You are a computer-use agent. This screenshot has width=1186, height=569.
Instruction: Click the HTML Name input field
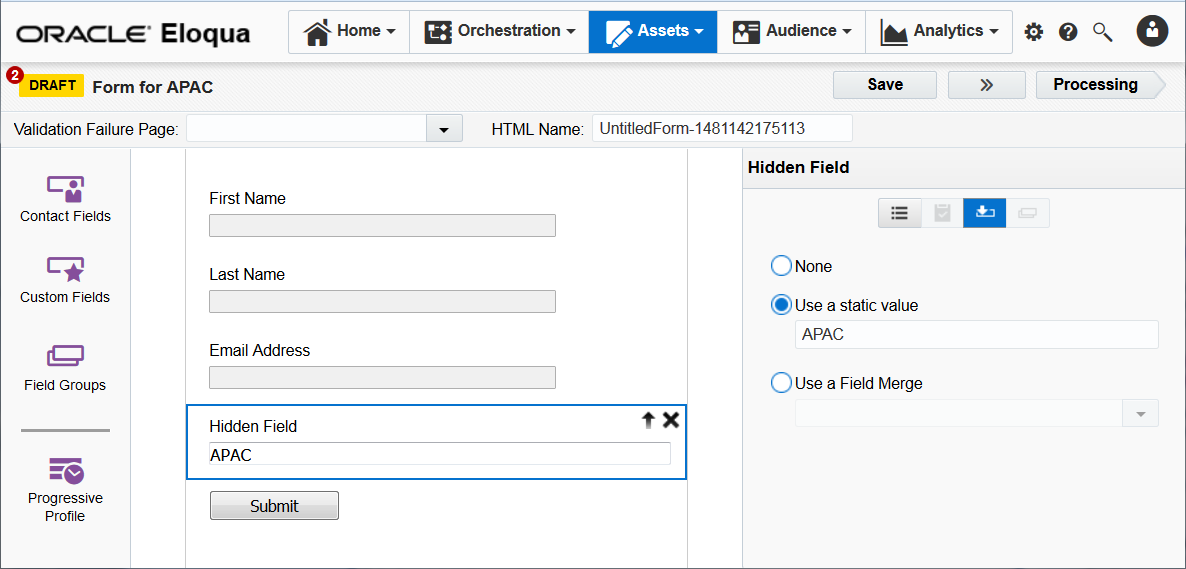click(x=722, y=128)
